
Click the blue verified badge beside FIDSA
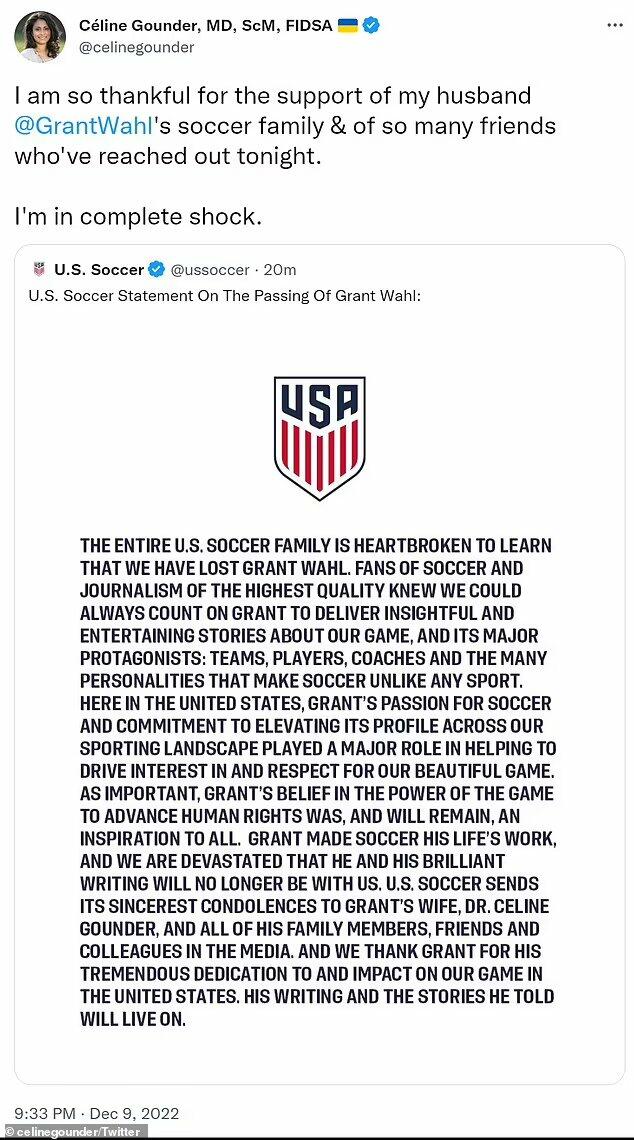coord(371,26)
